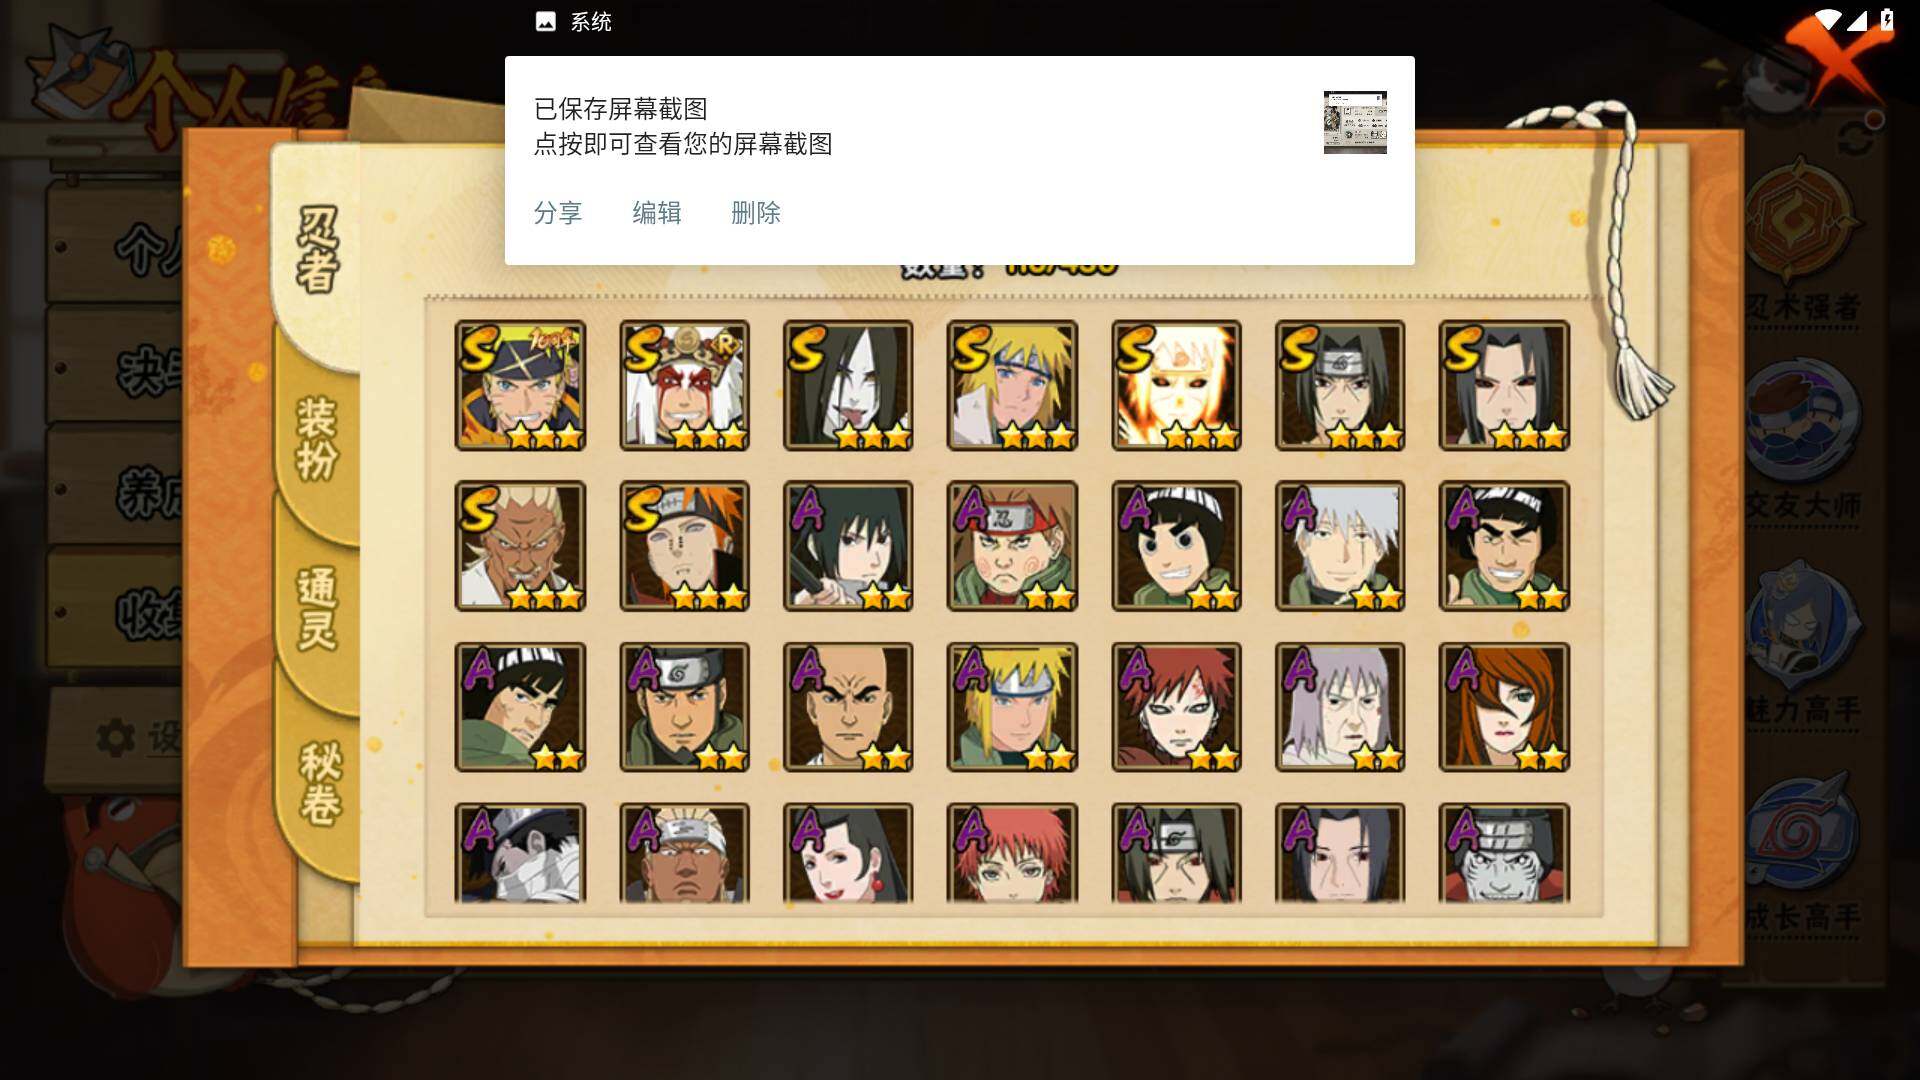Switch to the 通灵 side tab
1920x1080 pixels.
(x=317, y=608)
